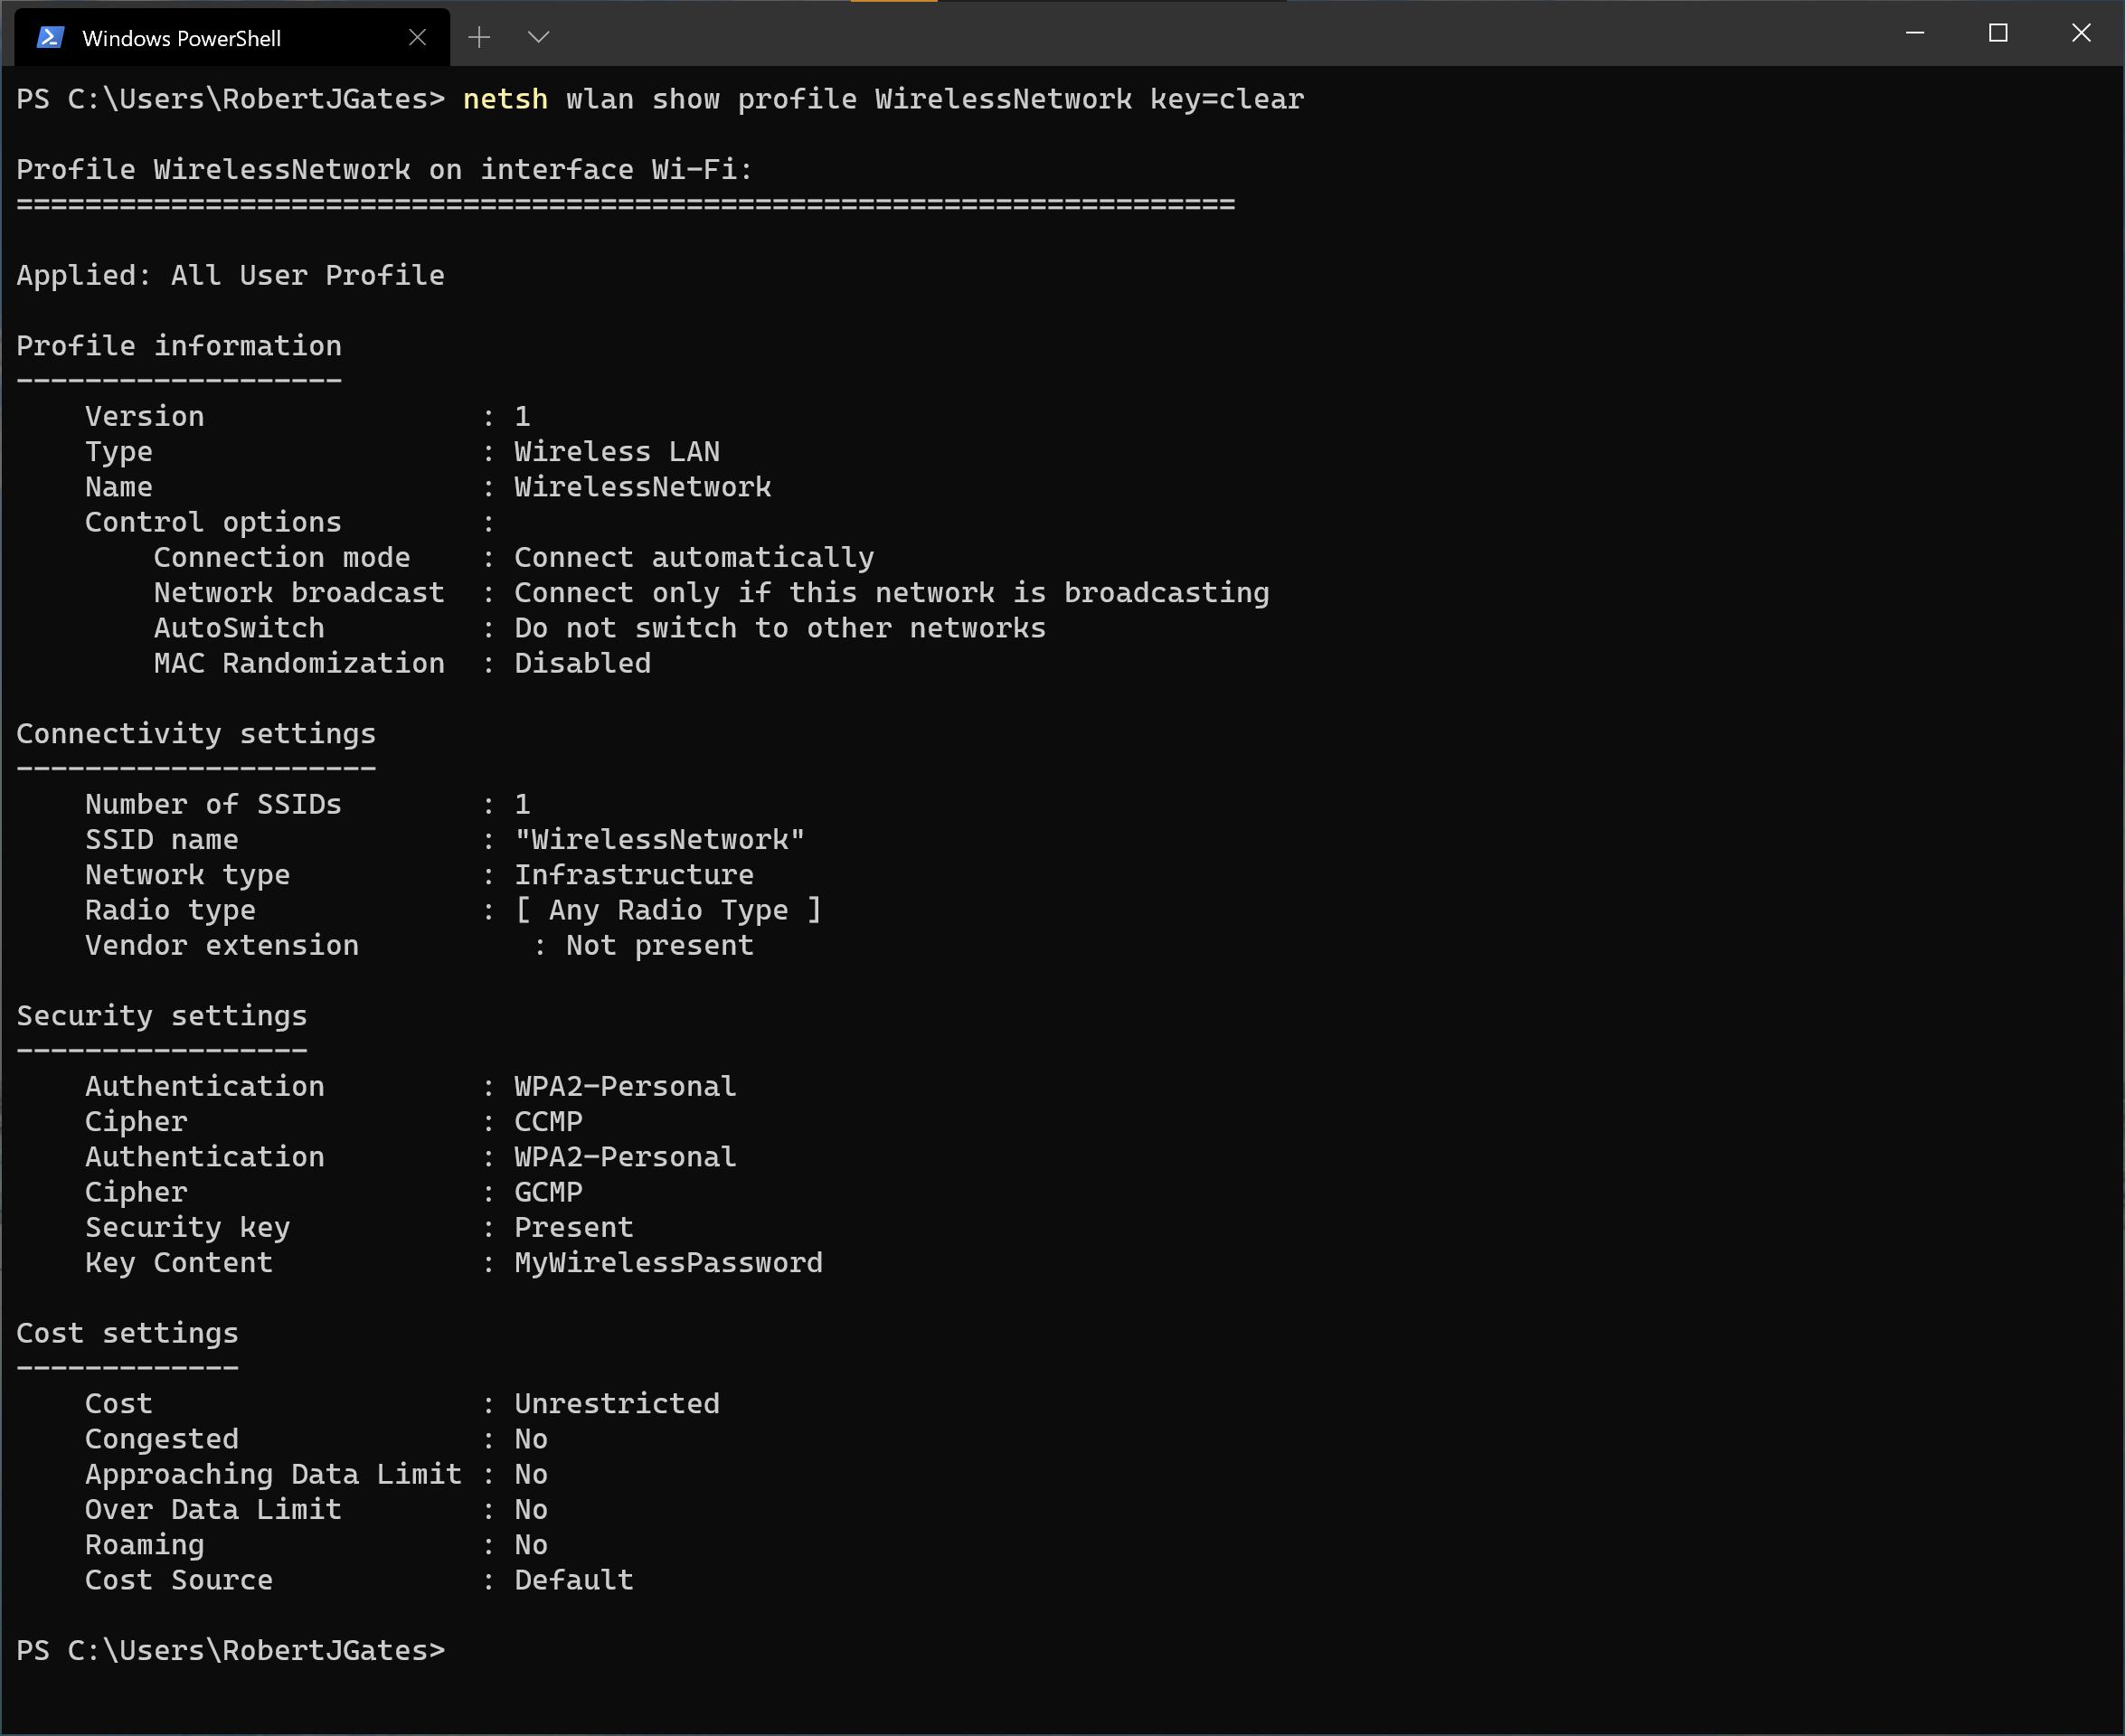Viewport: 2125px width, 1736px height.
Task: Click 'Do not switch to other networks'
Action: 780,628
